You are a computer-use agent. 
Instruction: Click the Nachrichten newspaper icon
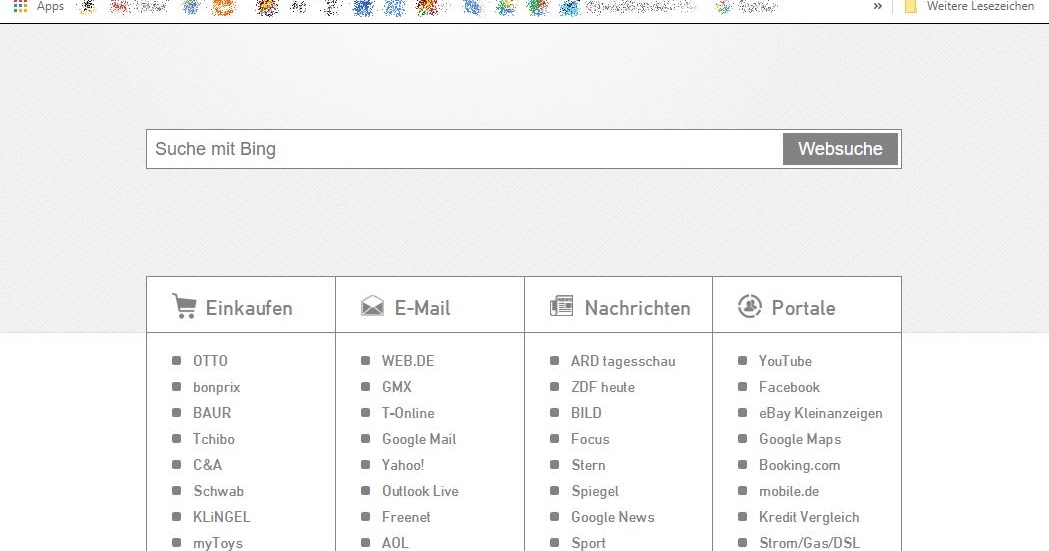tap(561, 306)
